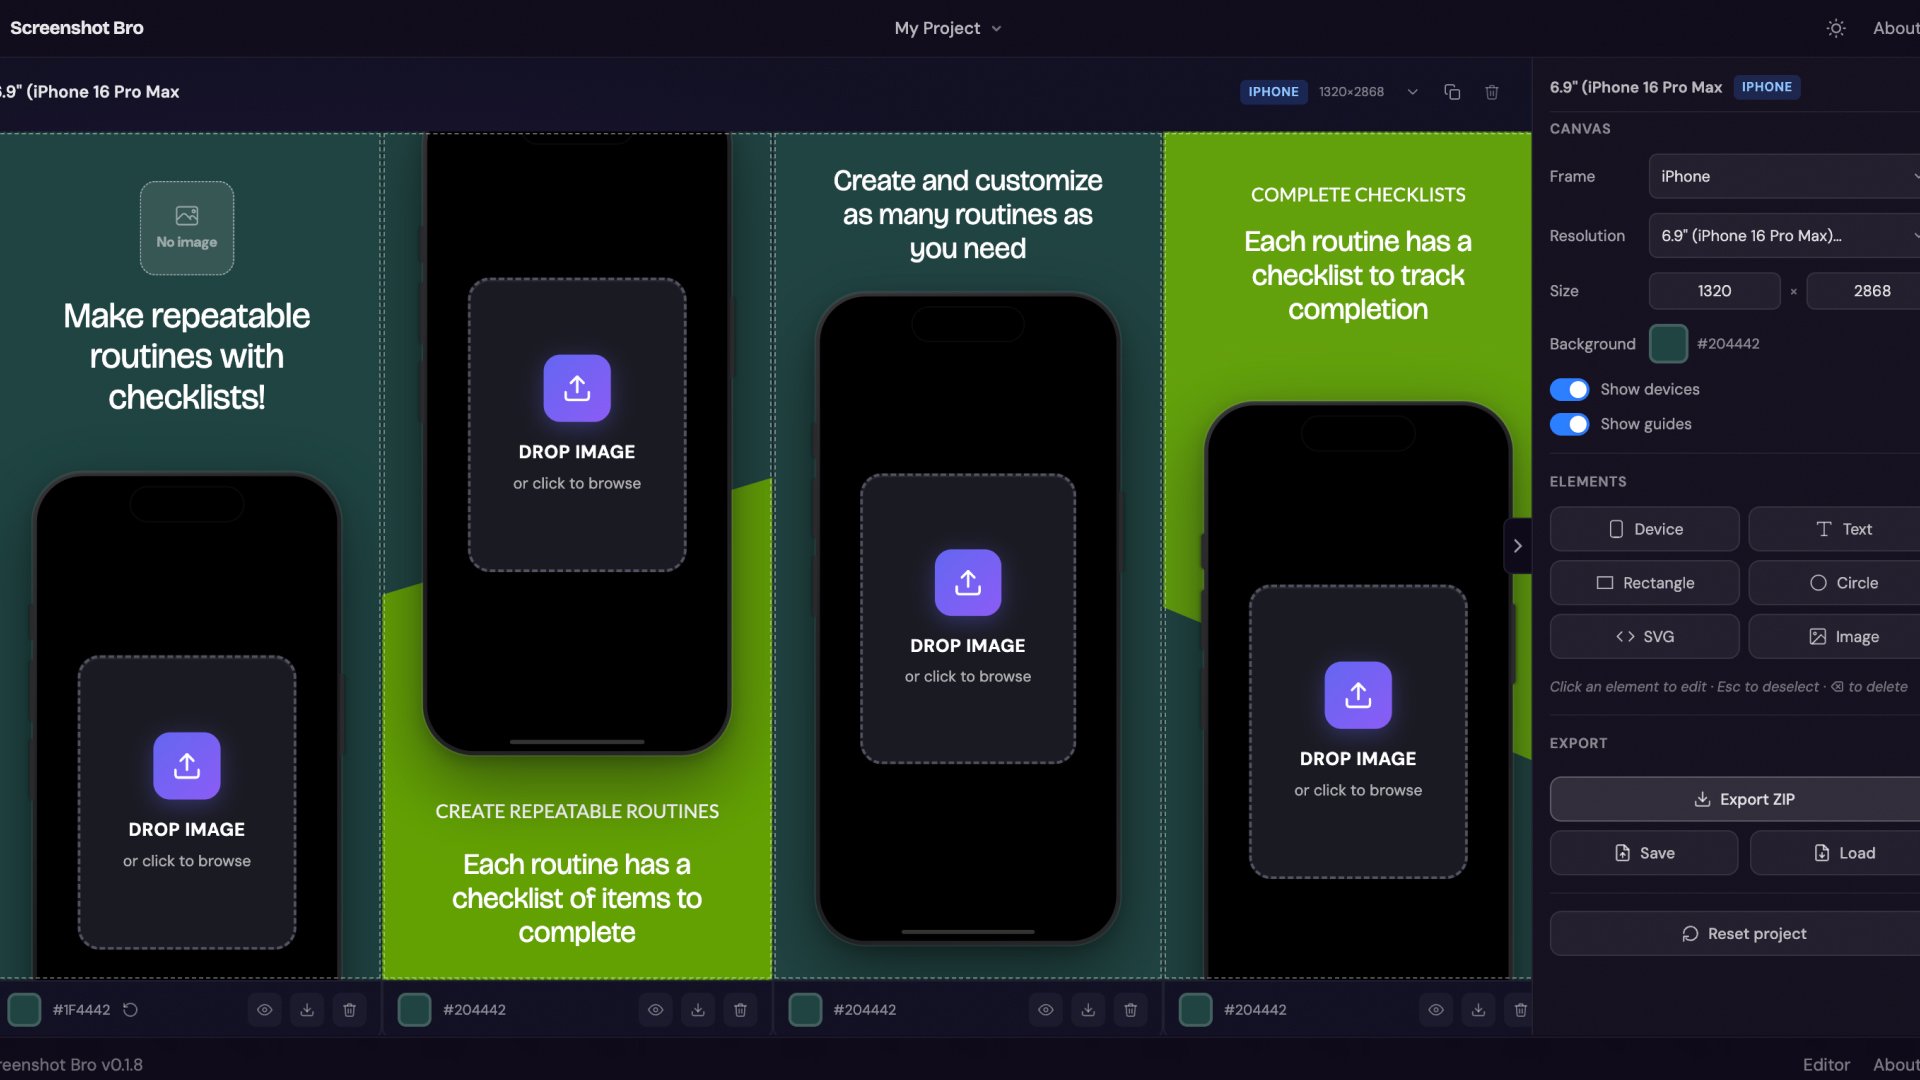The width and height of the screenshot is (1920, 1080).
Task: Open the canvas Background color swatch
Action: pos(1668,344)
